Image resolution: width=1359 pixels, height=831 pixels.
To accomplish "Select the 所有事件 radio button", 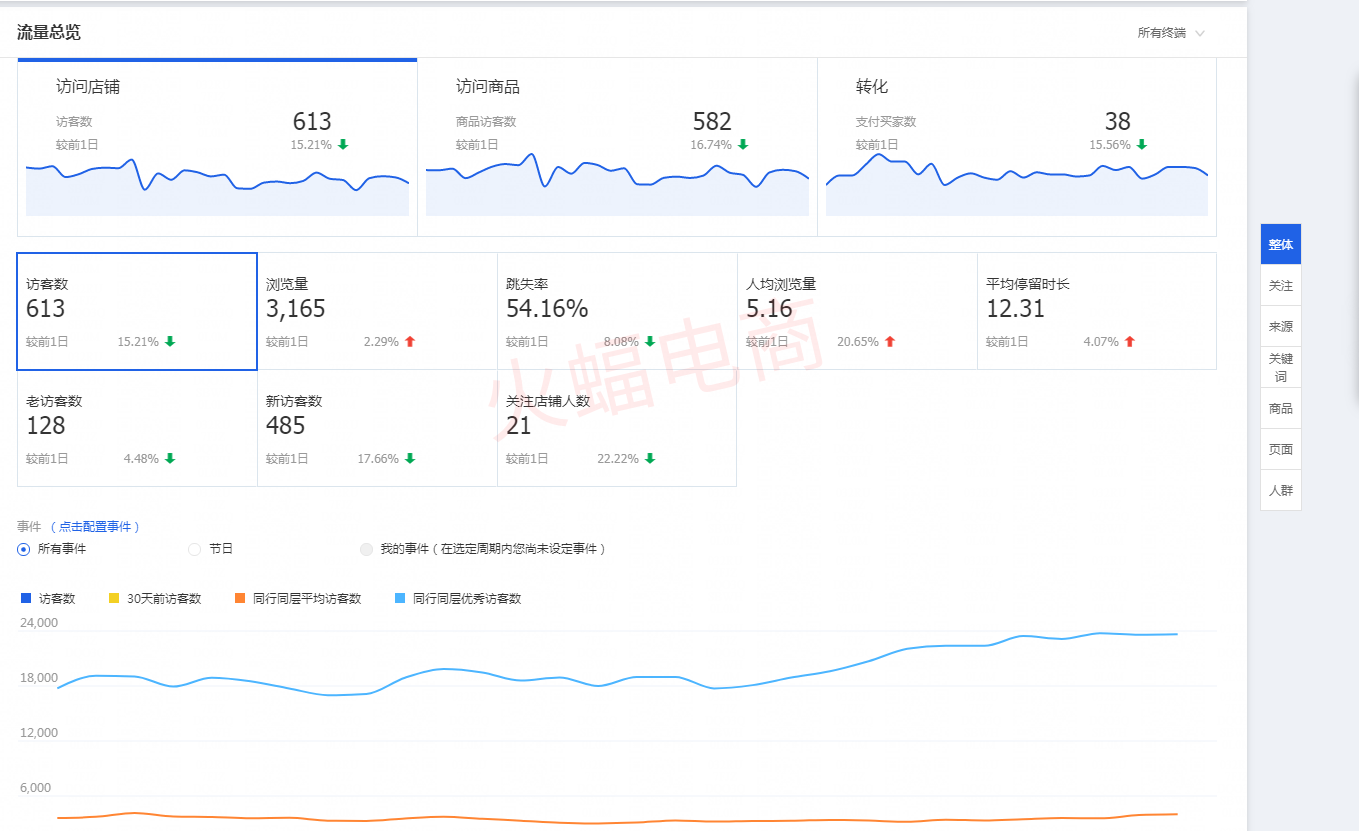I will click(24, 549).
